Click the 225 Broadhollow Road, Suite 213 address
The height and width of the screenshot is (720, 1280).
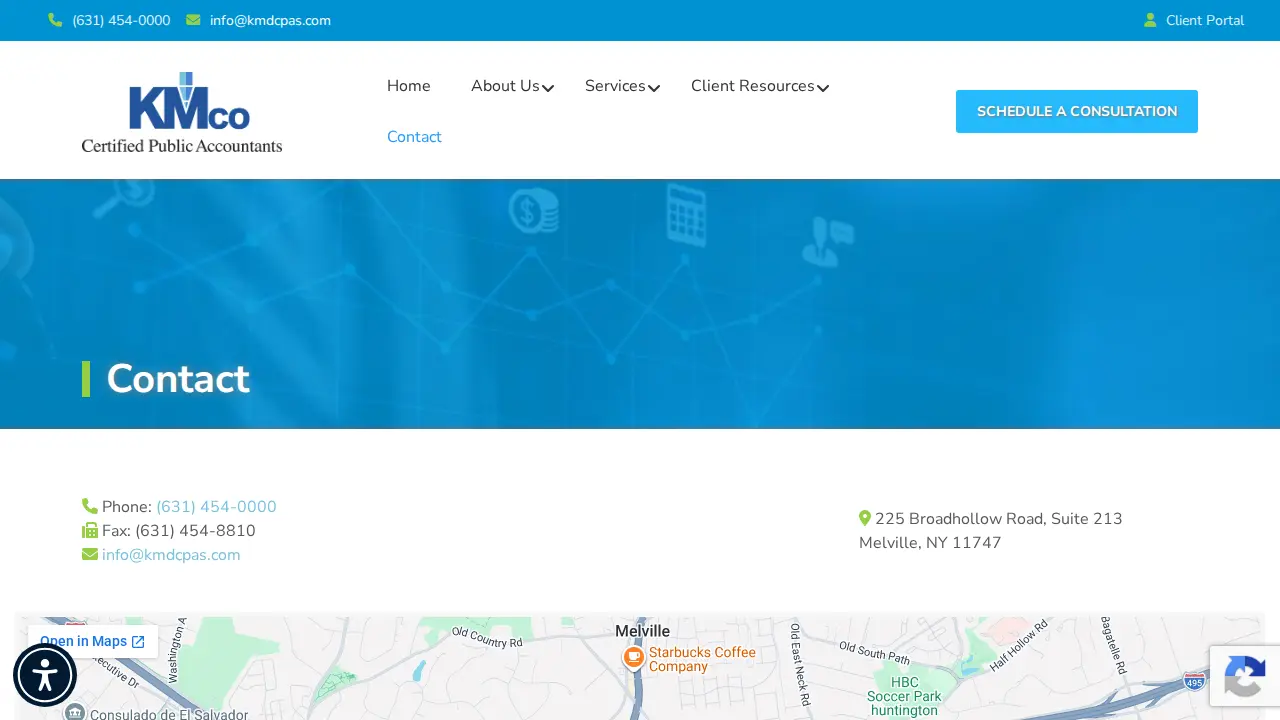pos(999,519)
